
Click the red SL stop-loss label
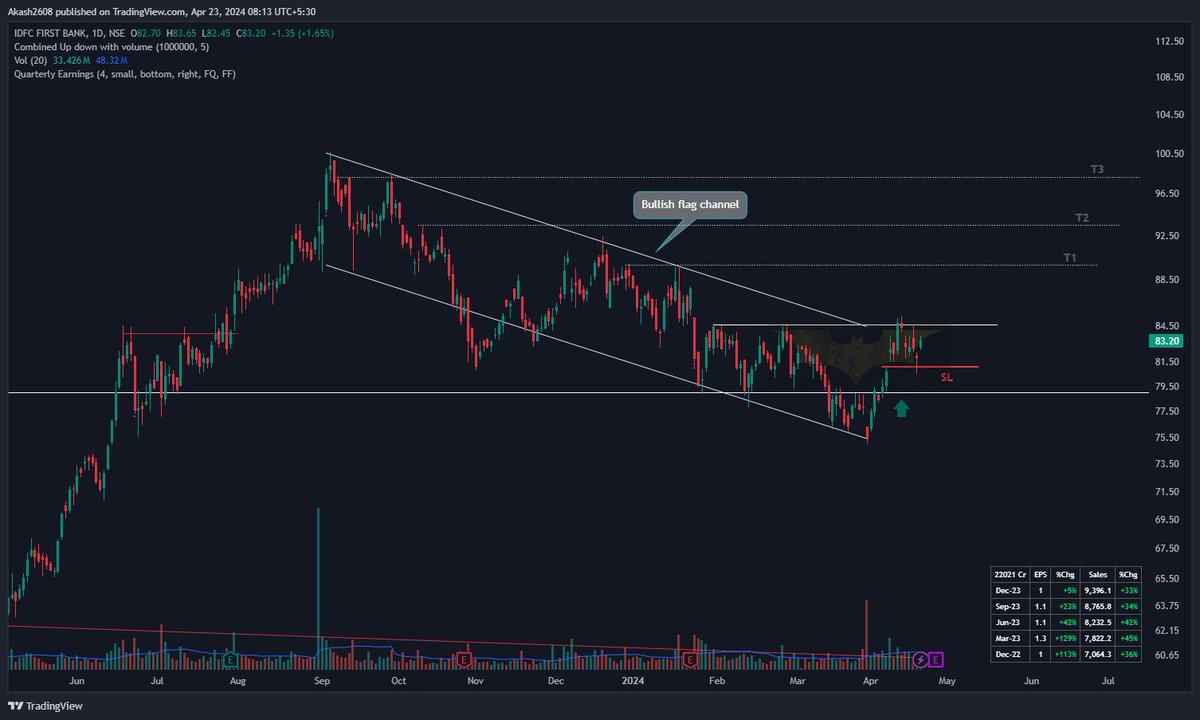click(946, 378)
